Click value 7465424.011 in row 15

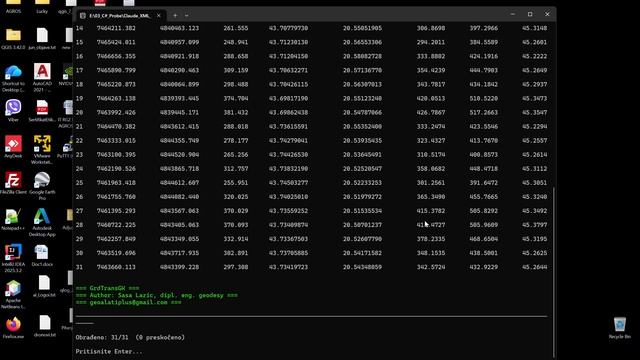coord(116,42)
